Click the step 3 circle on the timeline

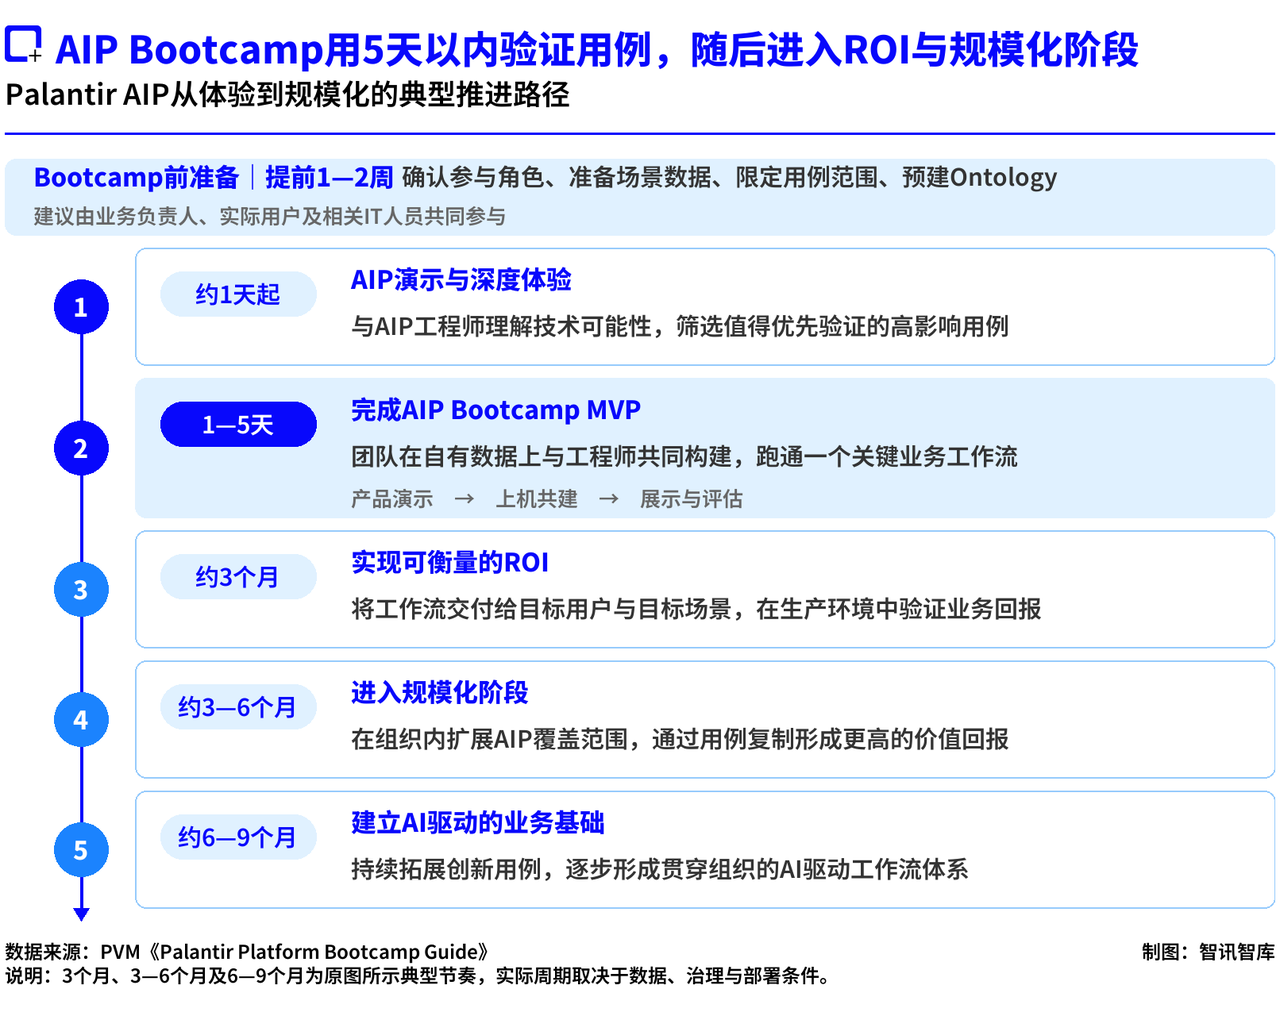tap(81, 590)
